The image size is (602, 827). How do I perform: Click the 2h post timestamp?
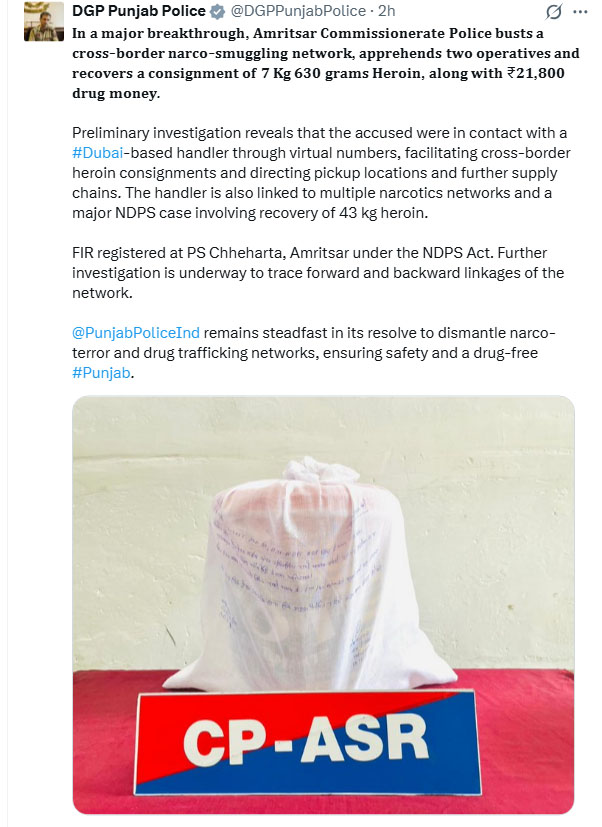(387, 11)
